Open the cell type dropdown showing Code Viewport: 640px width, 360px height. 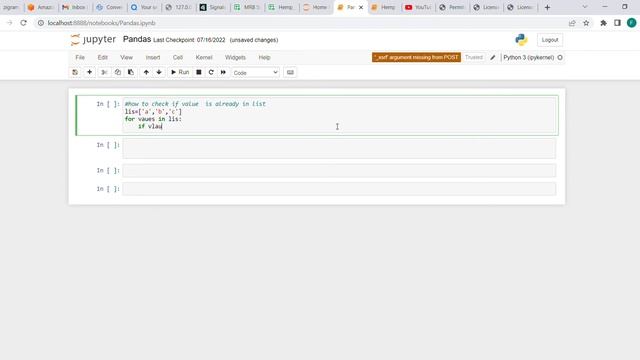[256, 73]
